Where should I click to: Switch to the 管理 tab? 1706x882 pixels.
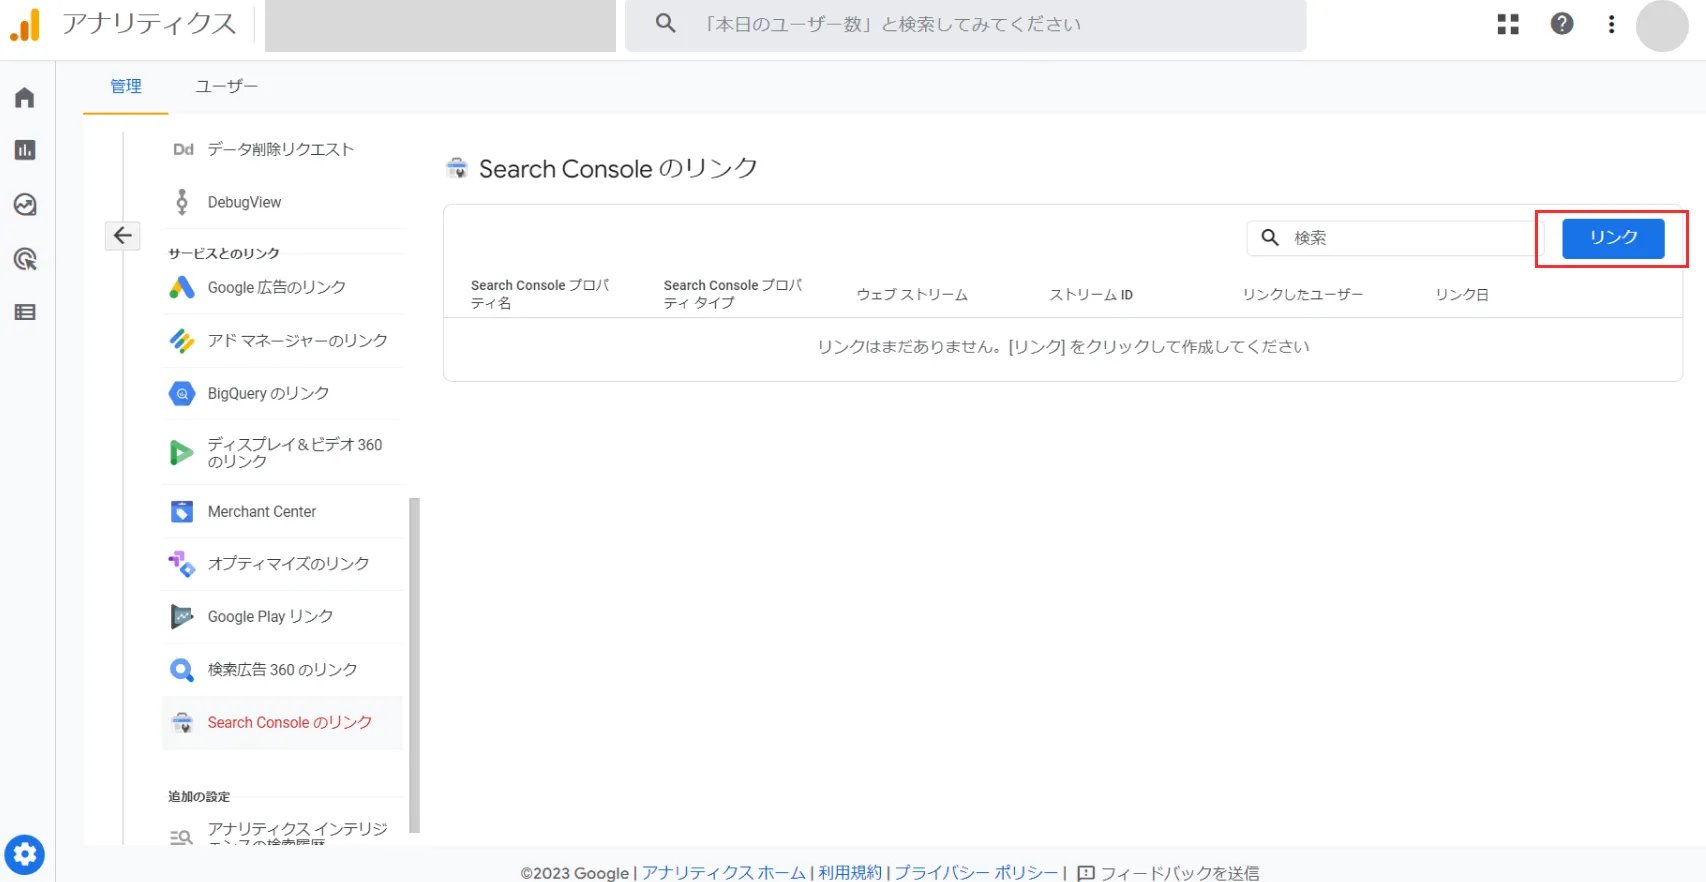coord(126,87)
